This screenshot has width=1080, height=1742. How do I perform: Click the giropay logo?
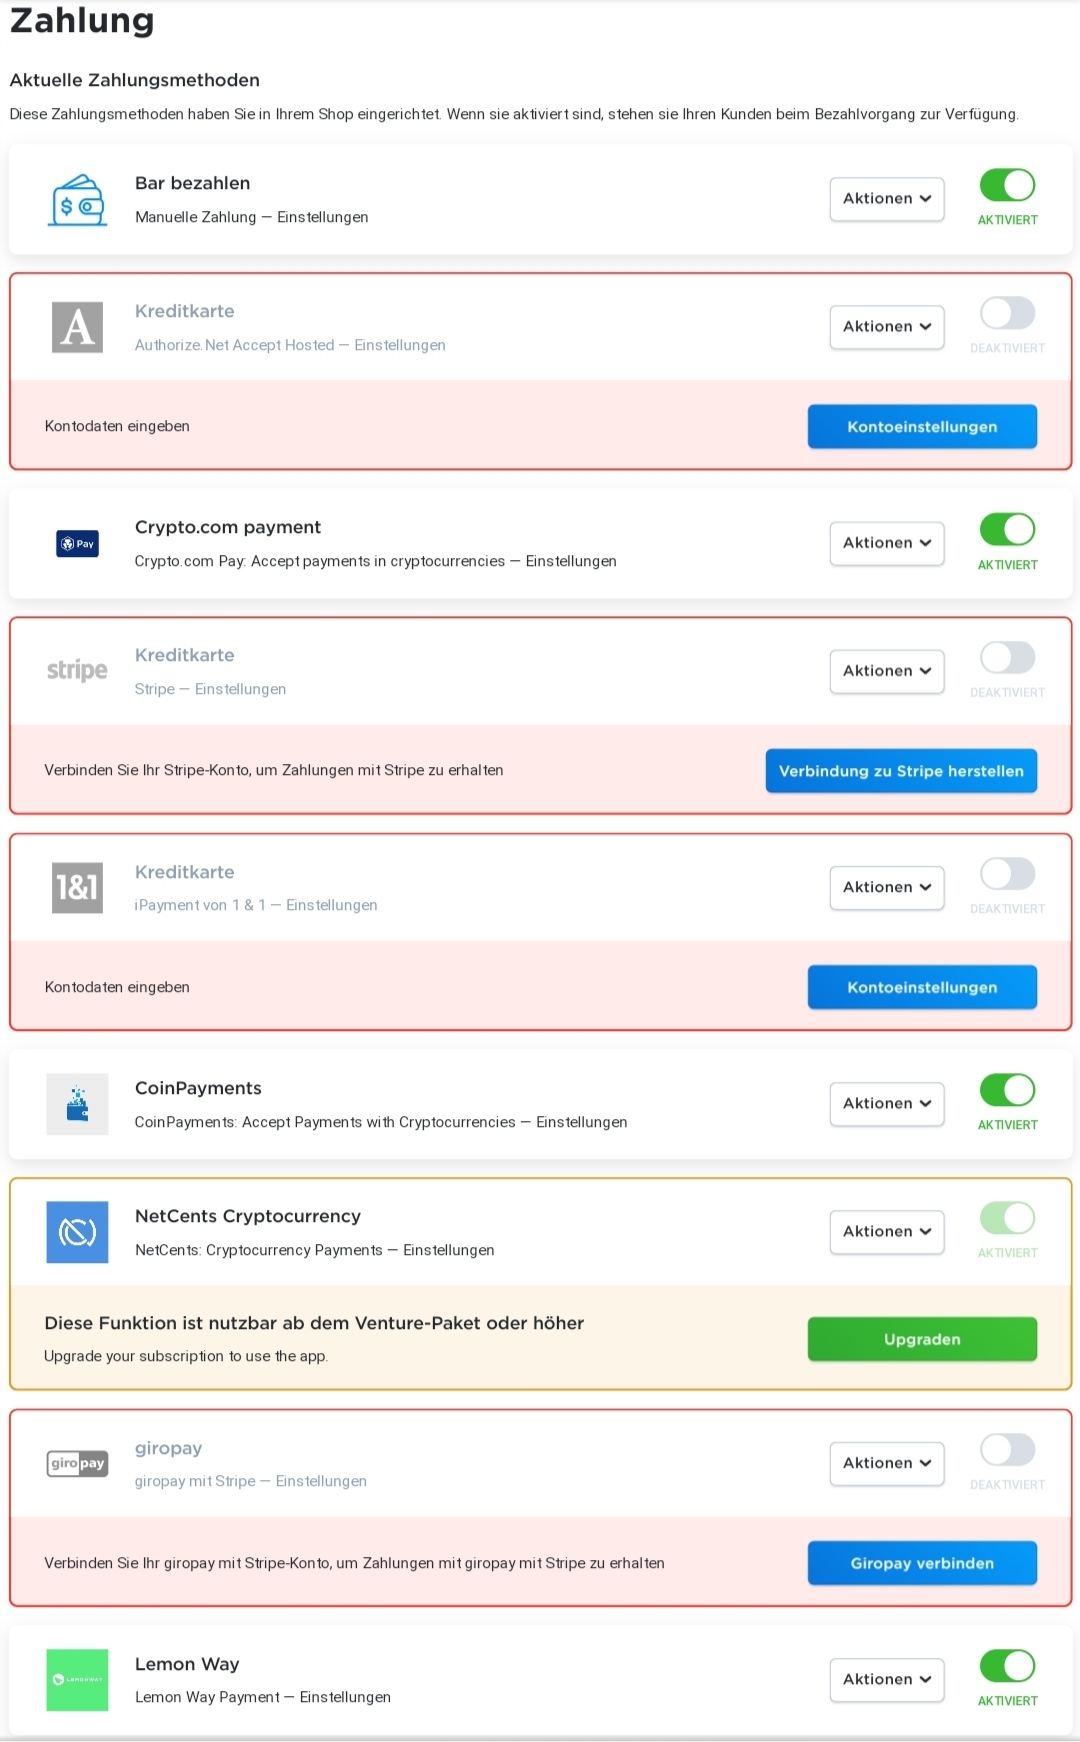tap(77, 1463)
